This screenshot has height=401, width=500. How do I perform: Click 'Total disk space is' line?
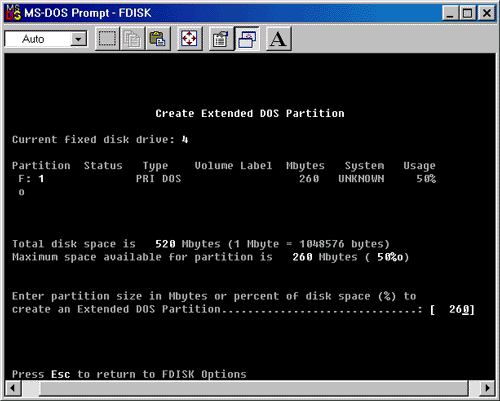pos(201,244)
